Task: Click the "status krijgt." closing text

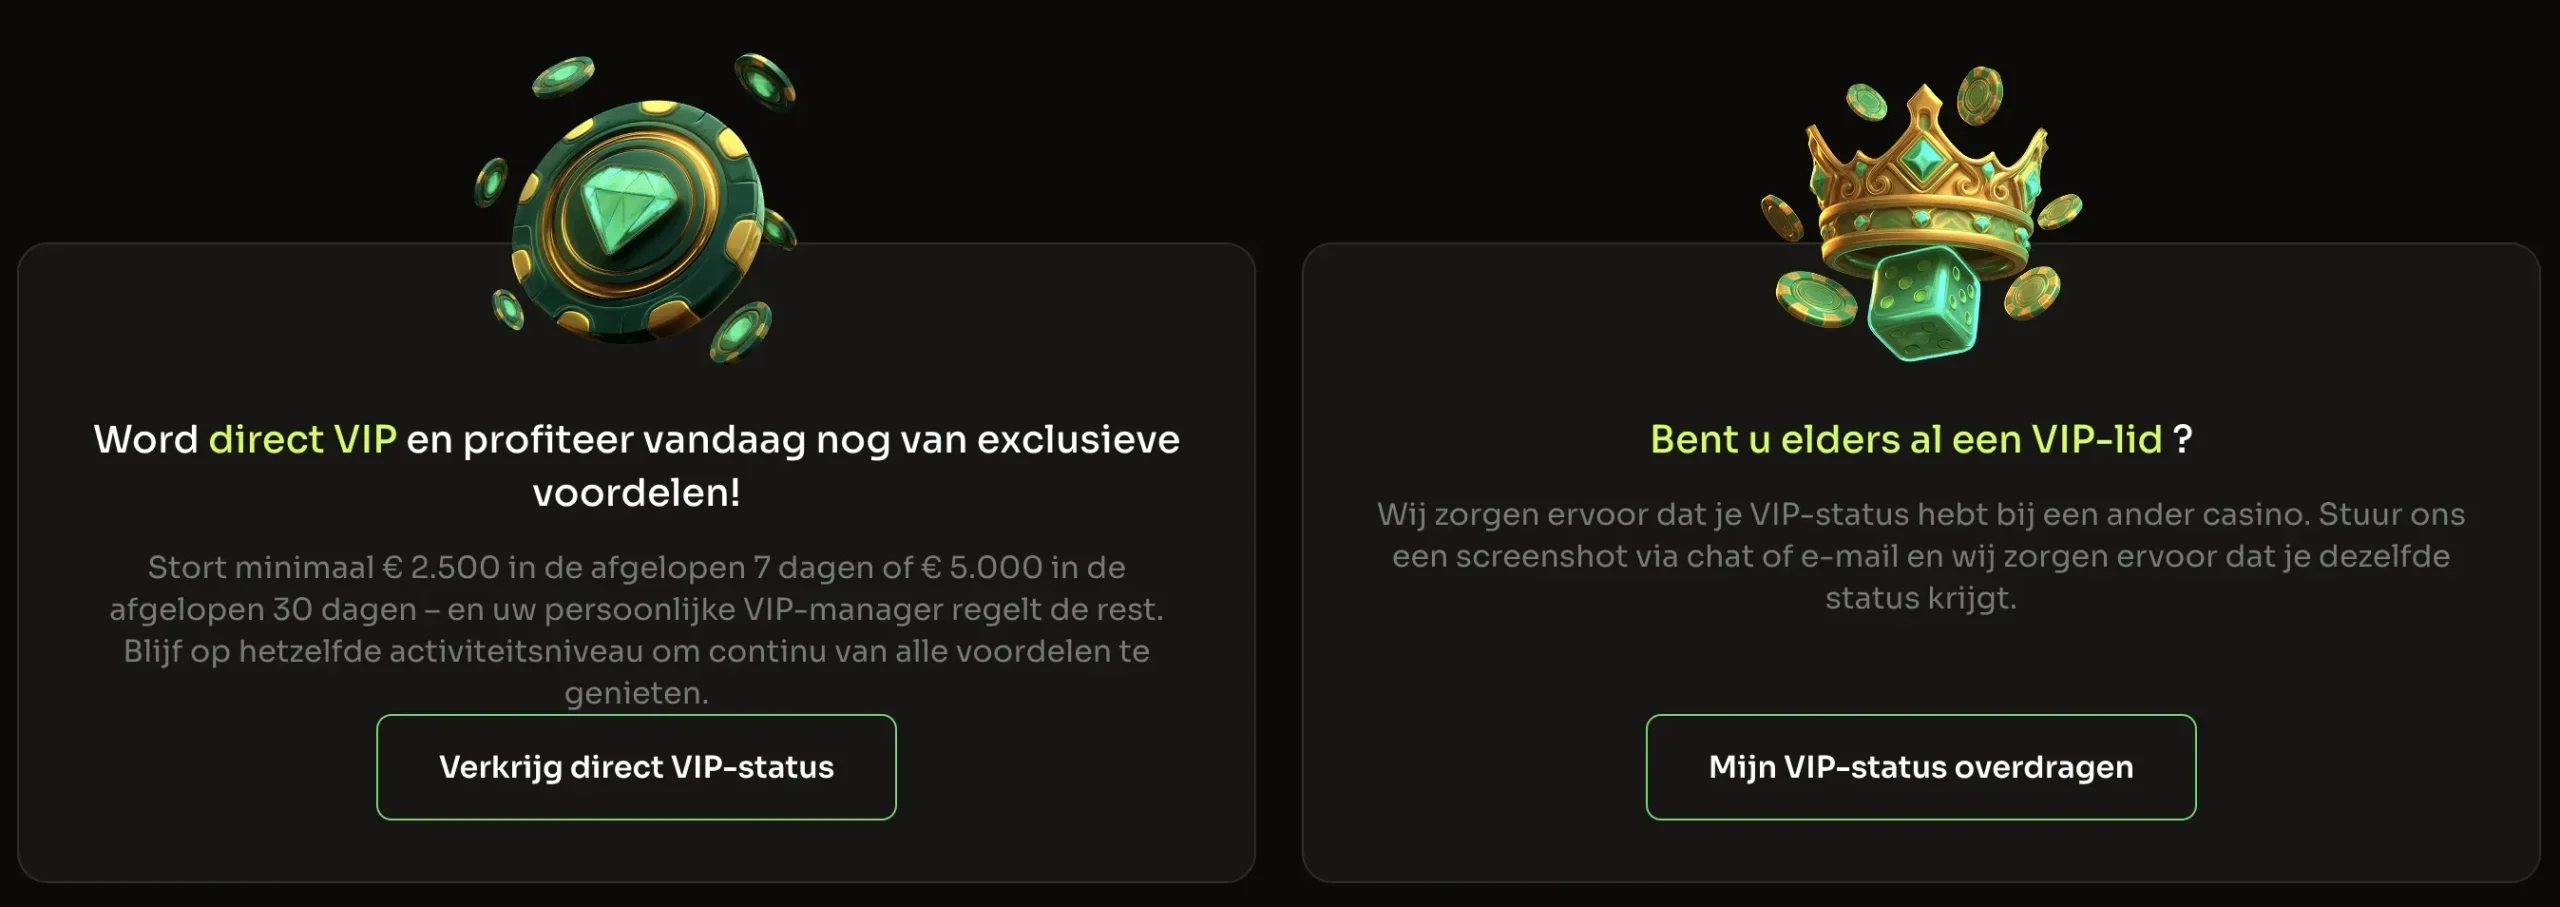Action: (x=1920, y=598)
